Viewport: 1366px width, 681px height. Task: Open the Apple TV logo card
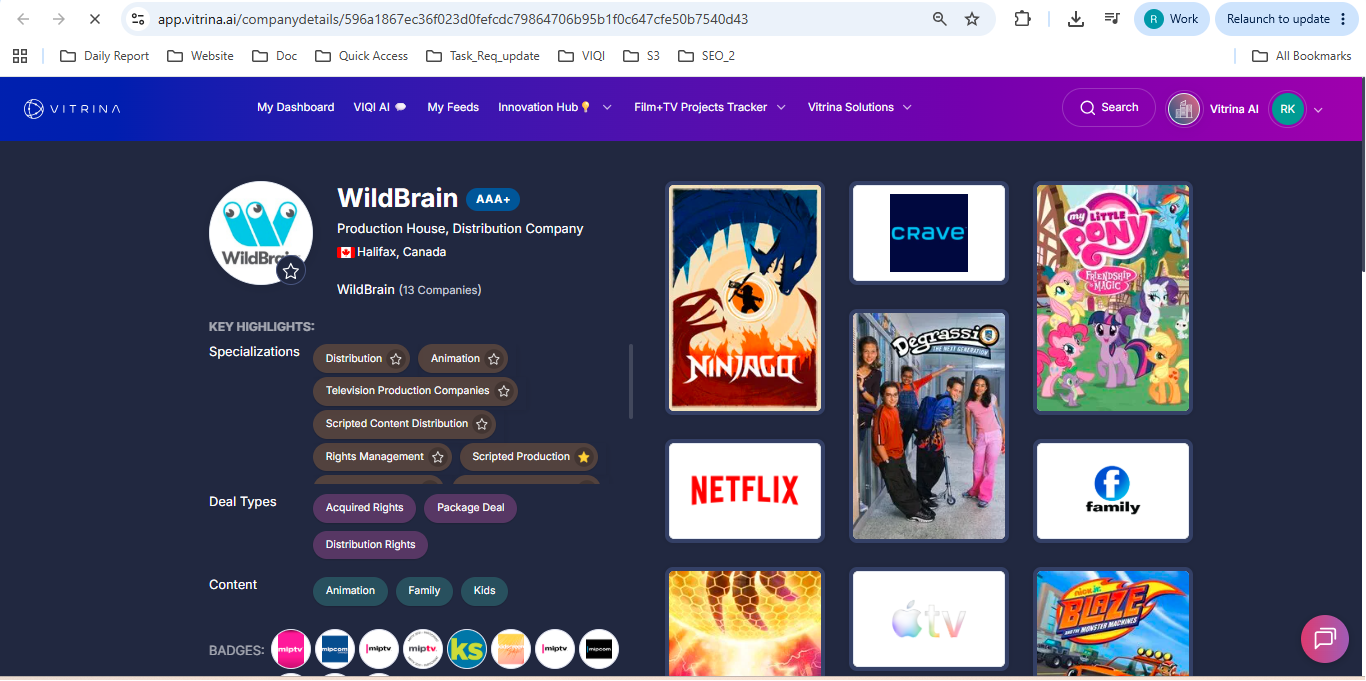(929, 619)
